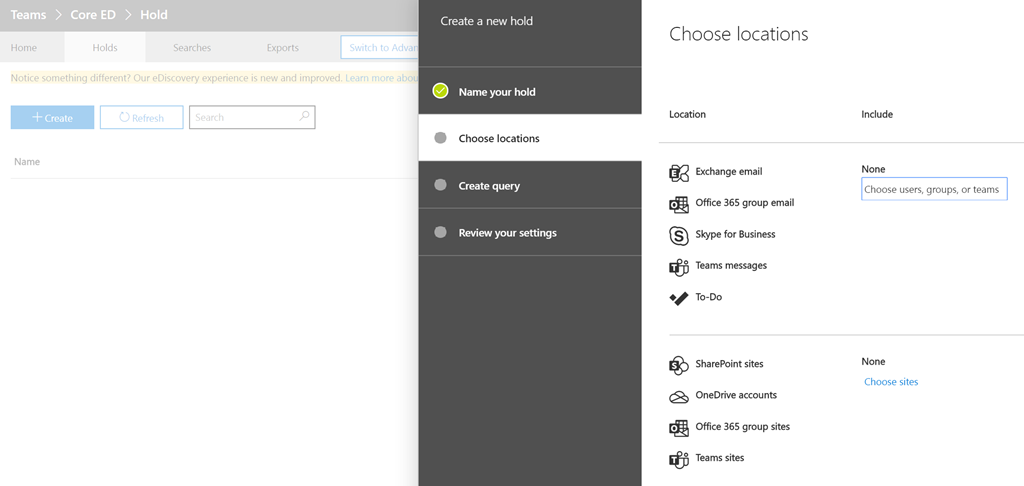
Task: Go to the Create query step
Action: coord(489,185)
